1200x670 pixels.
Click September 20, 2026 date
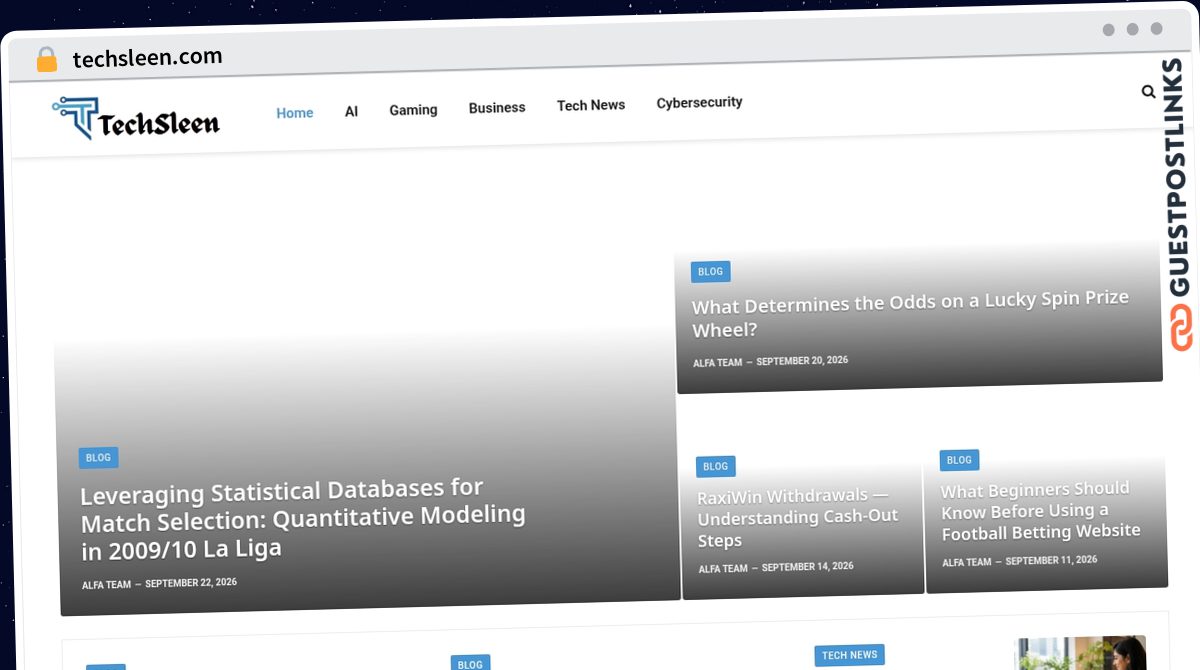pos(802,361)
